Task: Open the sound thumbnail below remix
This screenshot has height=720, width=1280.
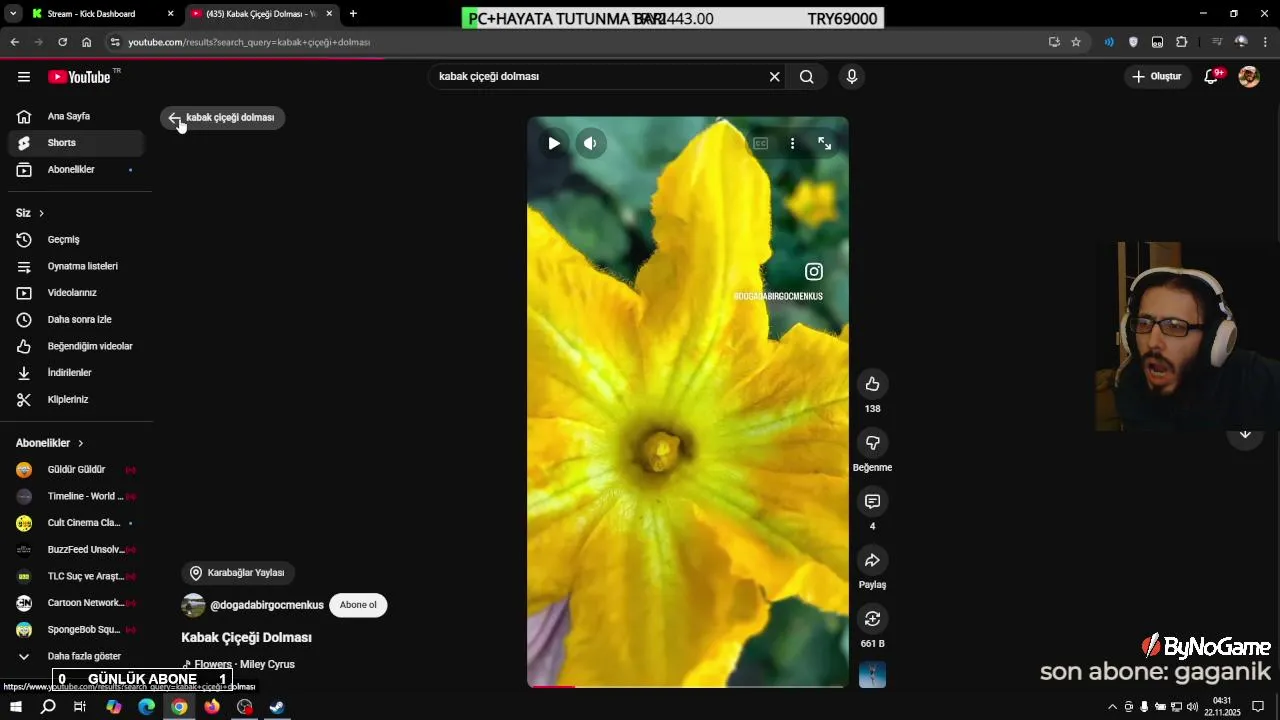Action: point(872,675)
